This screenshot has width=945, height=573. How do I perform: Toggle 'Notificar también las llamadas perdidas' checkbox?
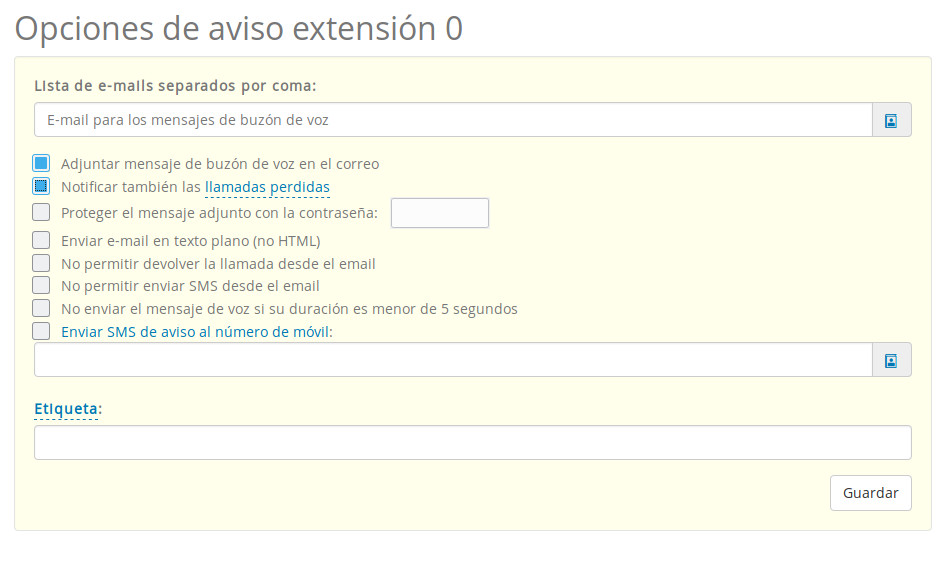[x=41, y=186]
